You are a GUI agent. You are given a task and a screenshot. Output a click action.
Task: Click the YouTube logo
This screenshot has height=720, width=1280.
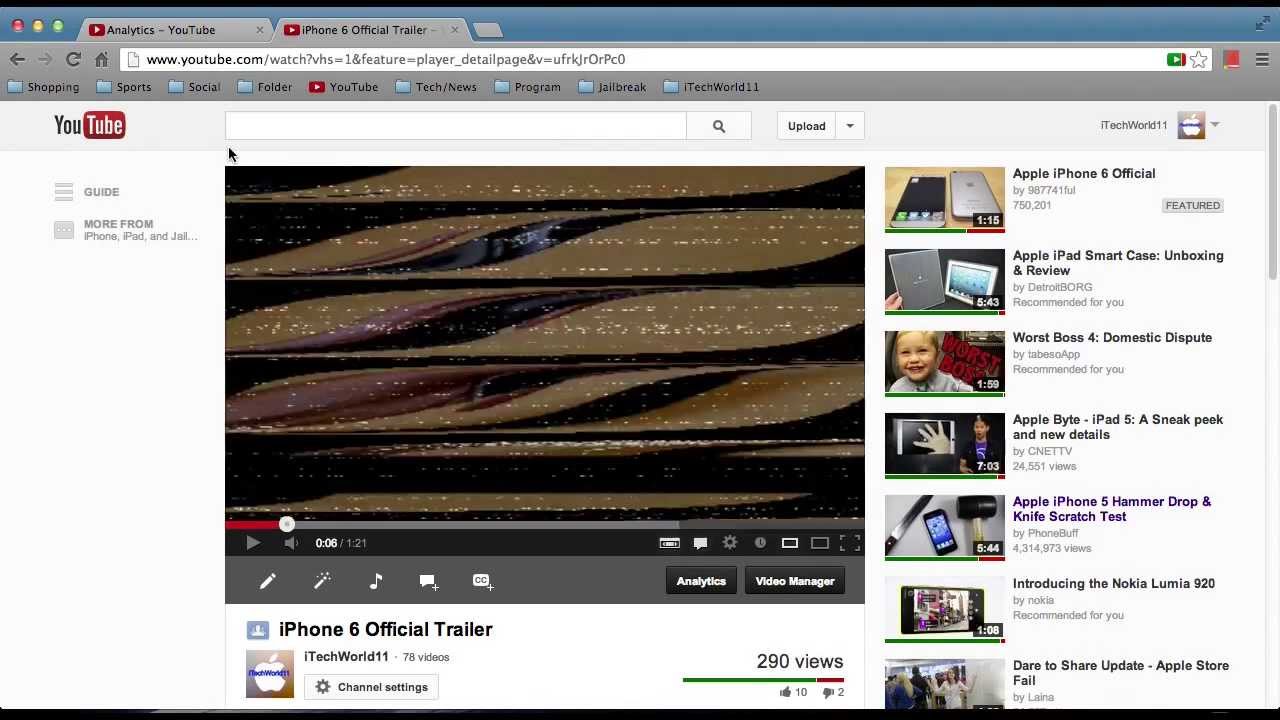click(90, 125)
